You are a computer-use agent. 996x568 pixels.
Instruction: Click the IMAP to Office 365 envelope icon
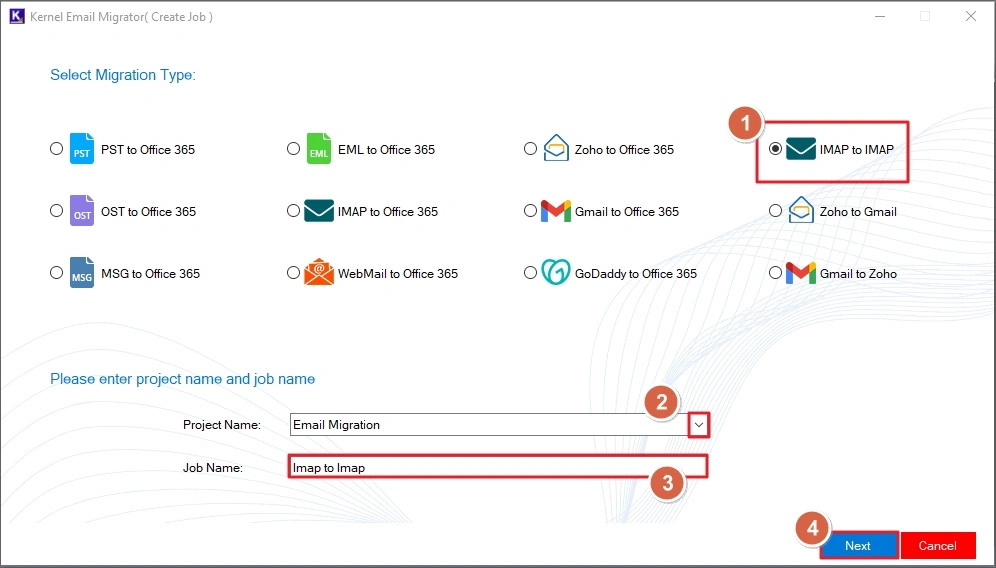(319, 211)
